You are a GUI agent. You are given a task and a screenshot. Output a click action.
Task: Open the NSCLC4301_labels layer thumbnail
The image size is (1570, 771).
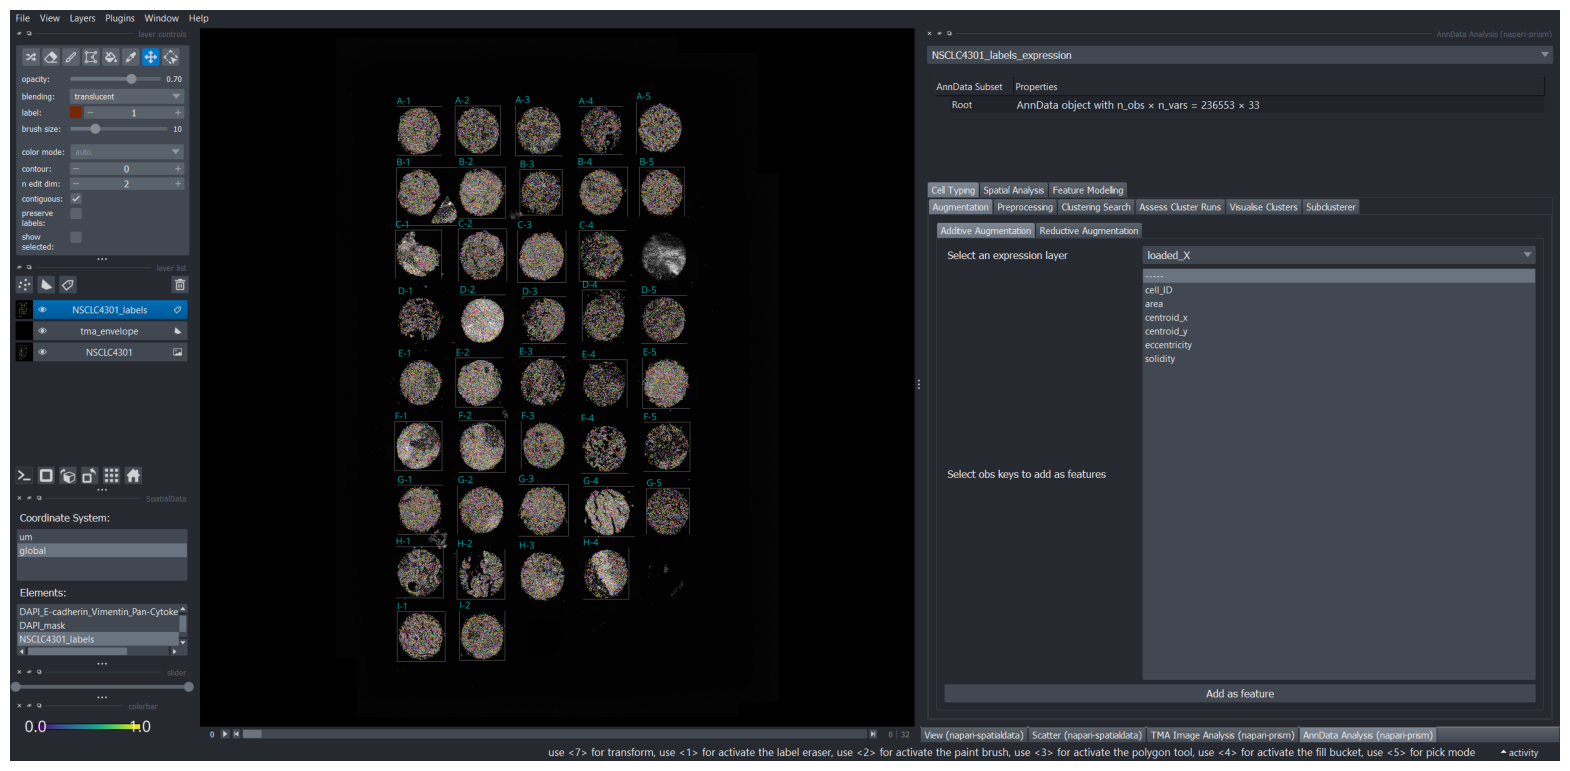[24, 310]
